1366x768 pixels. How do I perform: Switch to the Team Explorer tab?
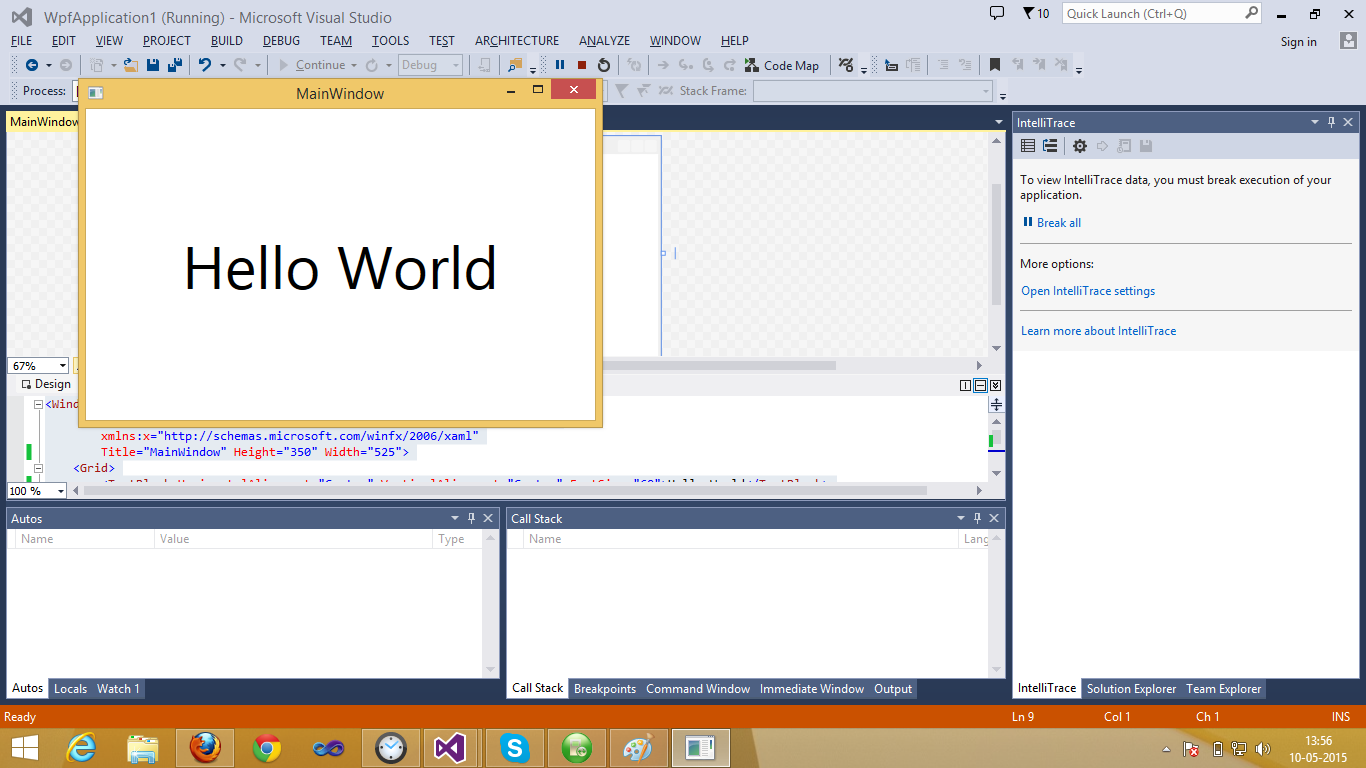1224,689
